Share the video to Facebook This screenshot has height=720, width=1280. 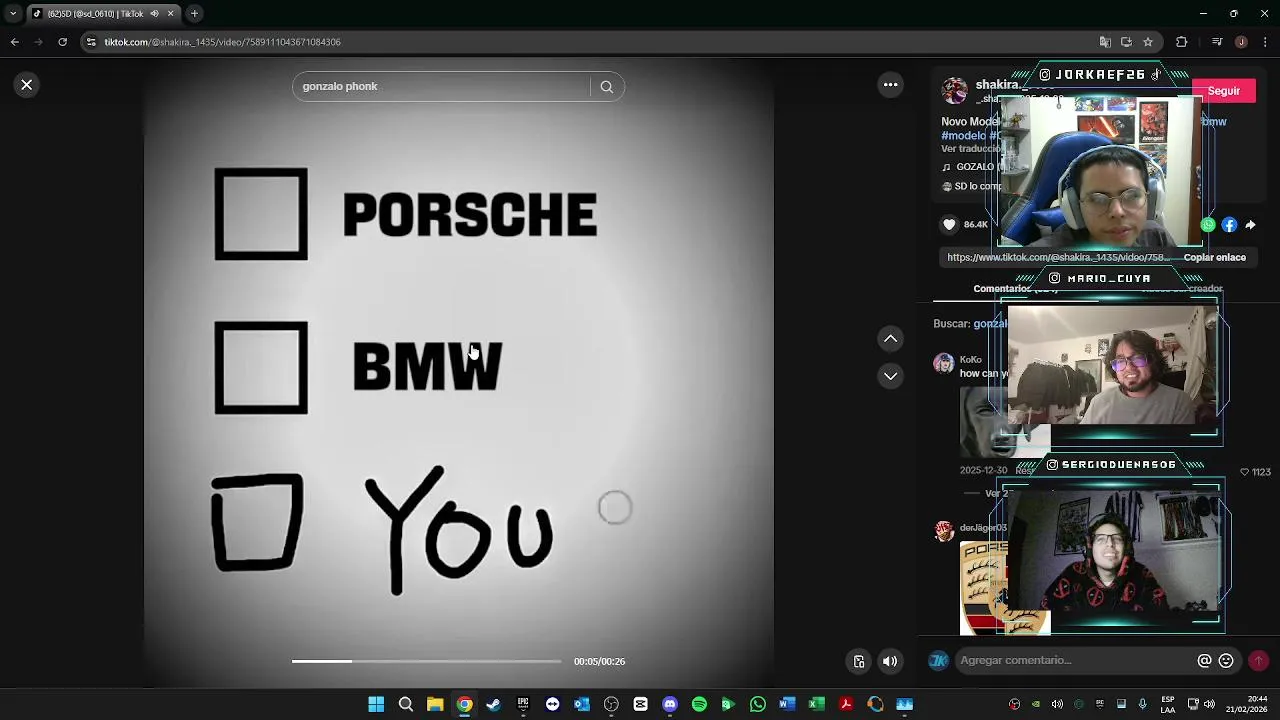click(1229, 225)
